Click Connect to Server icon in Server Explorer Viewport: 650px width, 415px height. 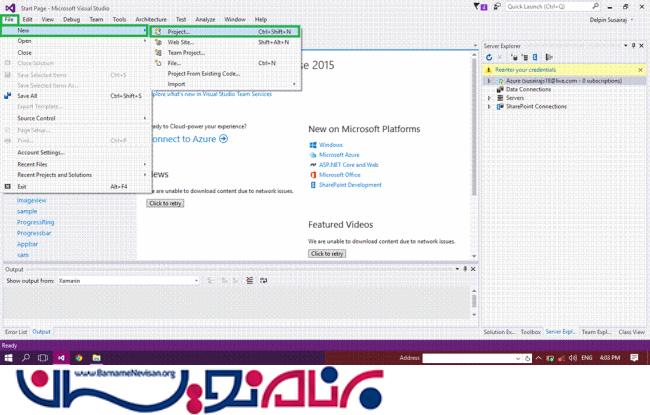coord(525,57)
